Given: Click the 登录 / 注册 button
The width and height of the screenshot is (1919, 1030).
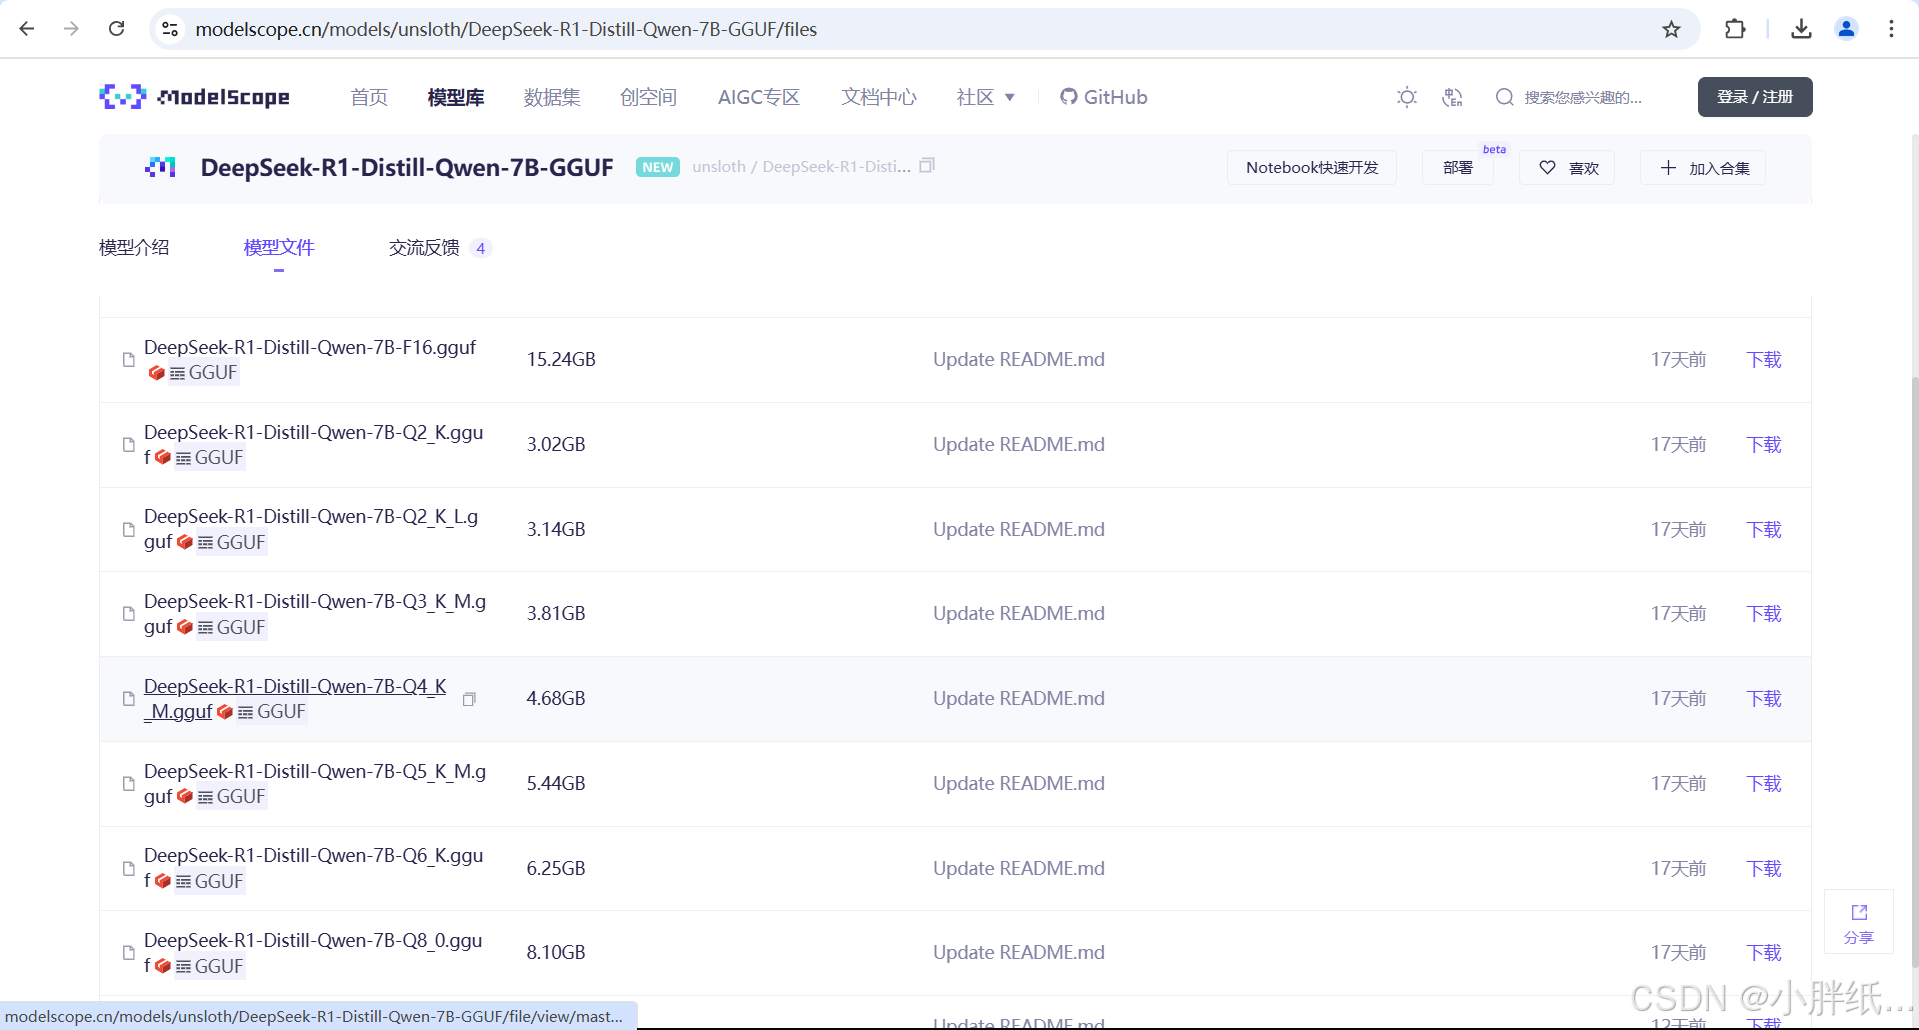Looking at the screenshot, I should [x=1755, y=97].
